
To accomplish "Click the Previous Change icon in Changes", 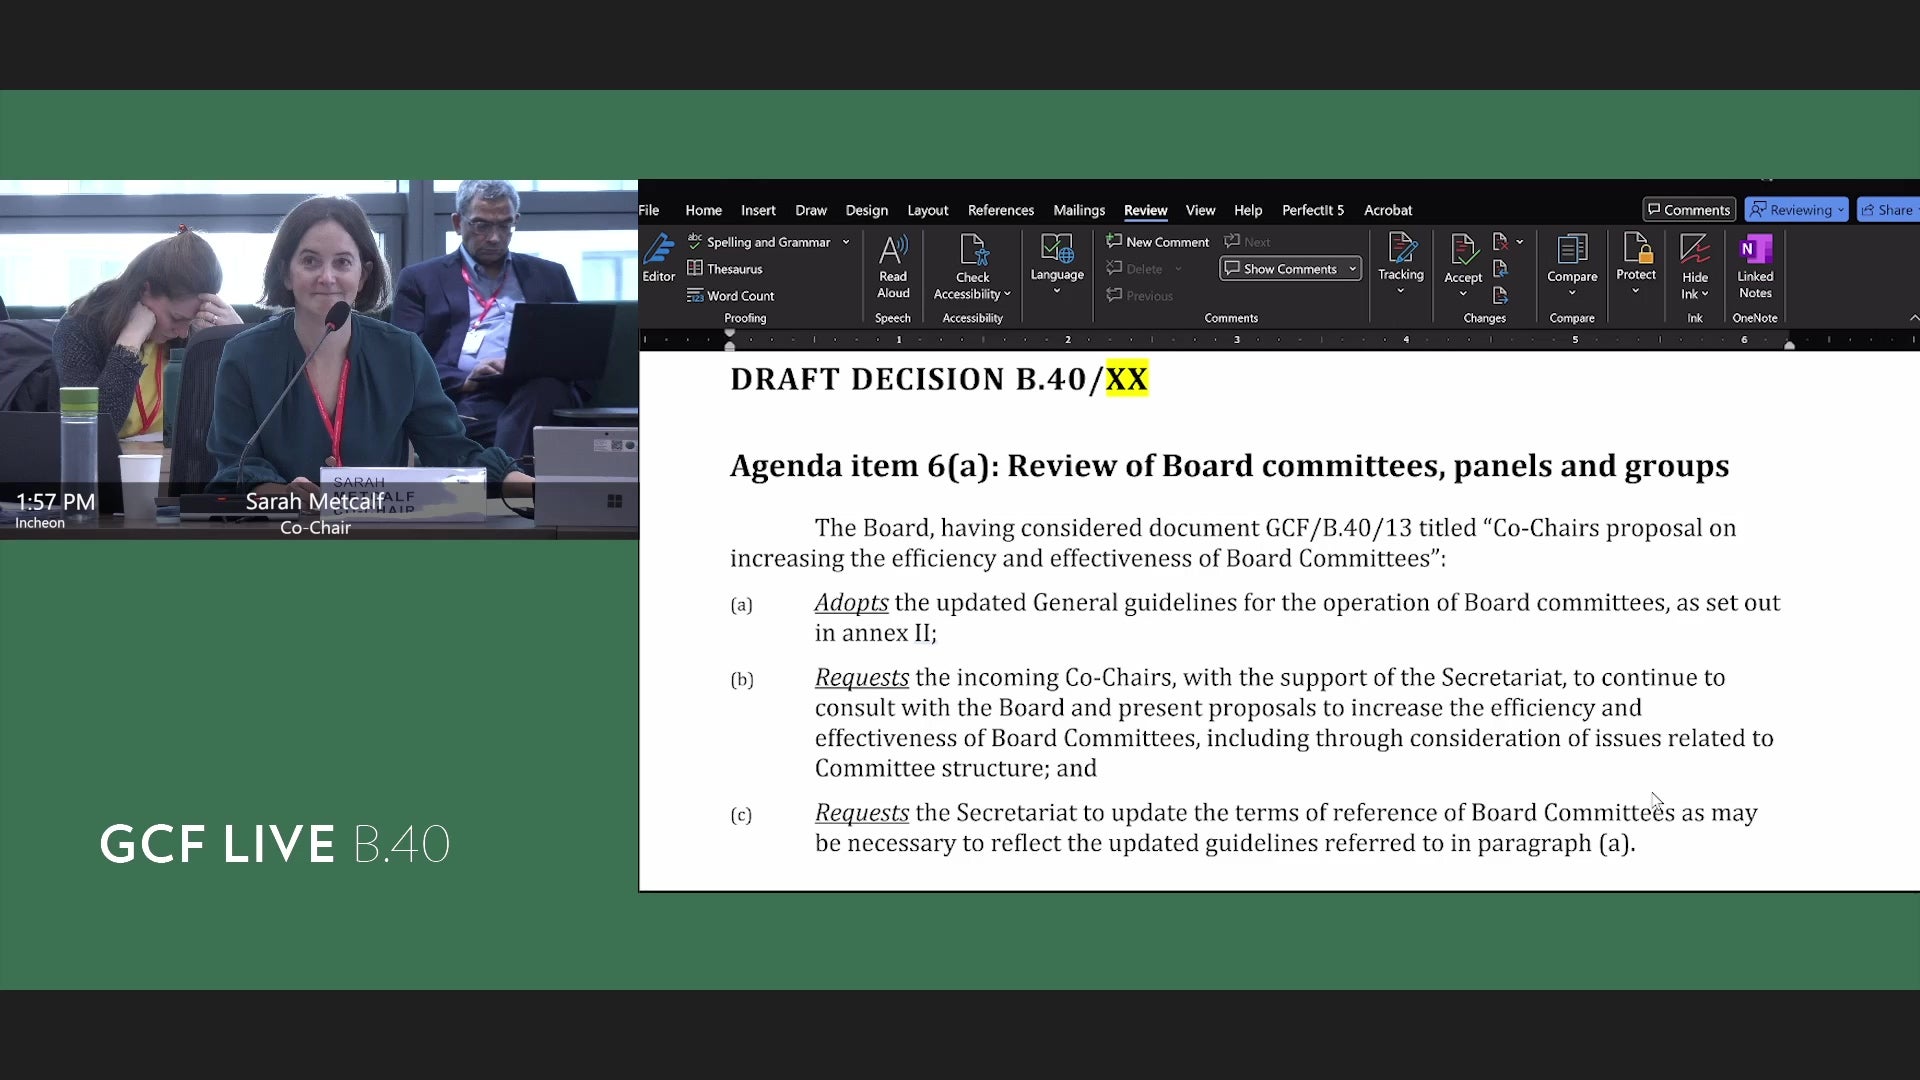I will [x=1500, y=269].
